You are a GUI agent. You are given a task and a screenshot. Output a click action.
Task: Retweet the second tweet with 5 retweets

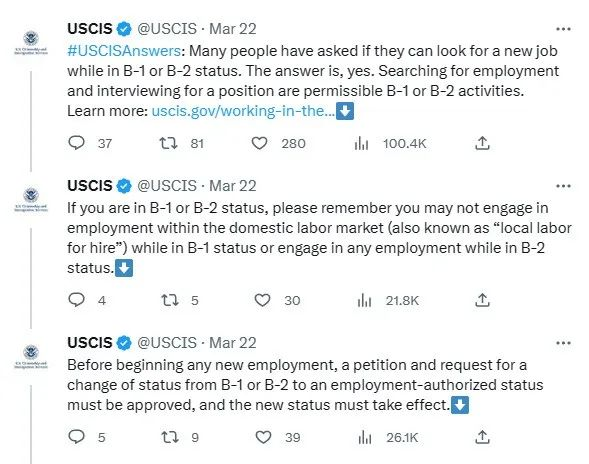tap(170, 300)
